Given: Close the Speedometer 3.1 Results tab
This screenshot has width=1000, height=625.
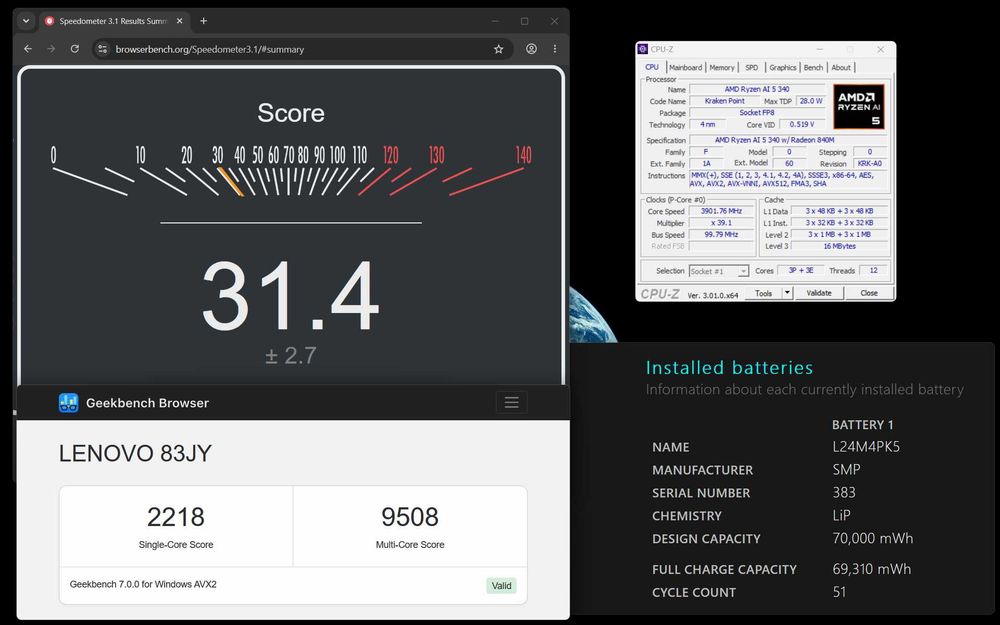Looking at the screenshot, I should [x=180, y=21].
